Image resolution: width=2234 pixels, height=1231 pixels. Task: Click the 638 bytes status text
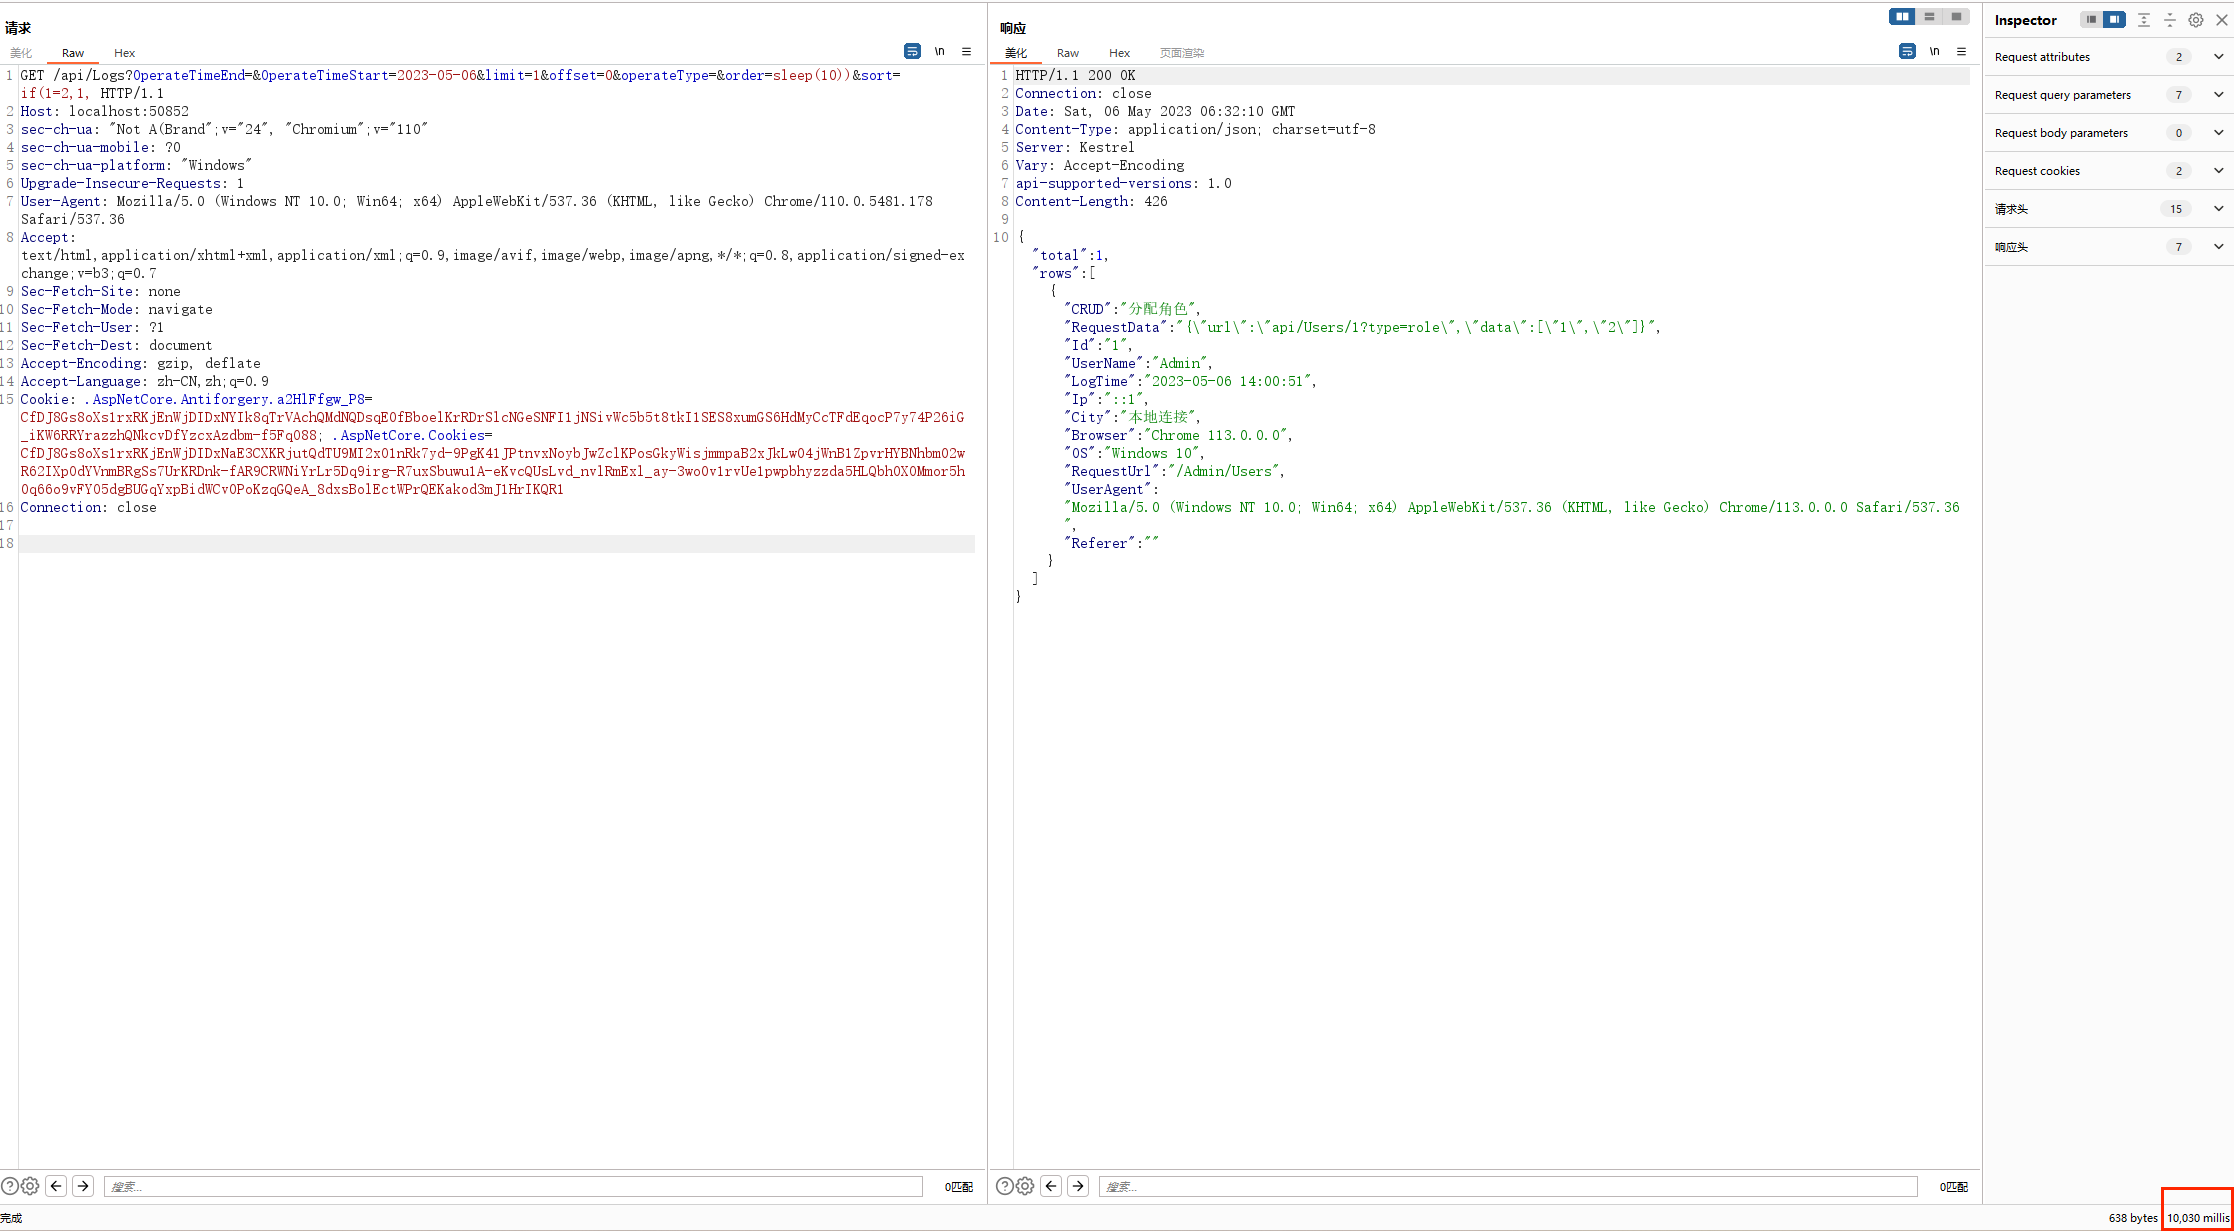click(2133, 1218)
